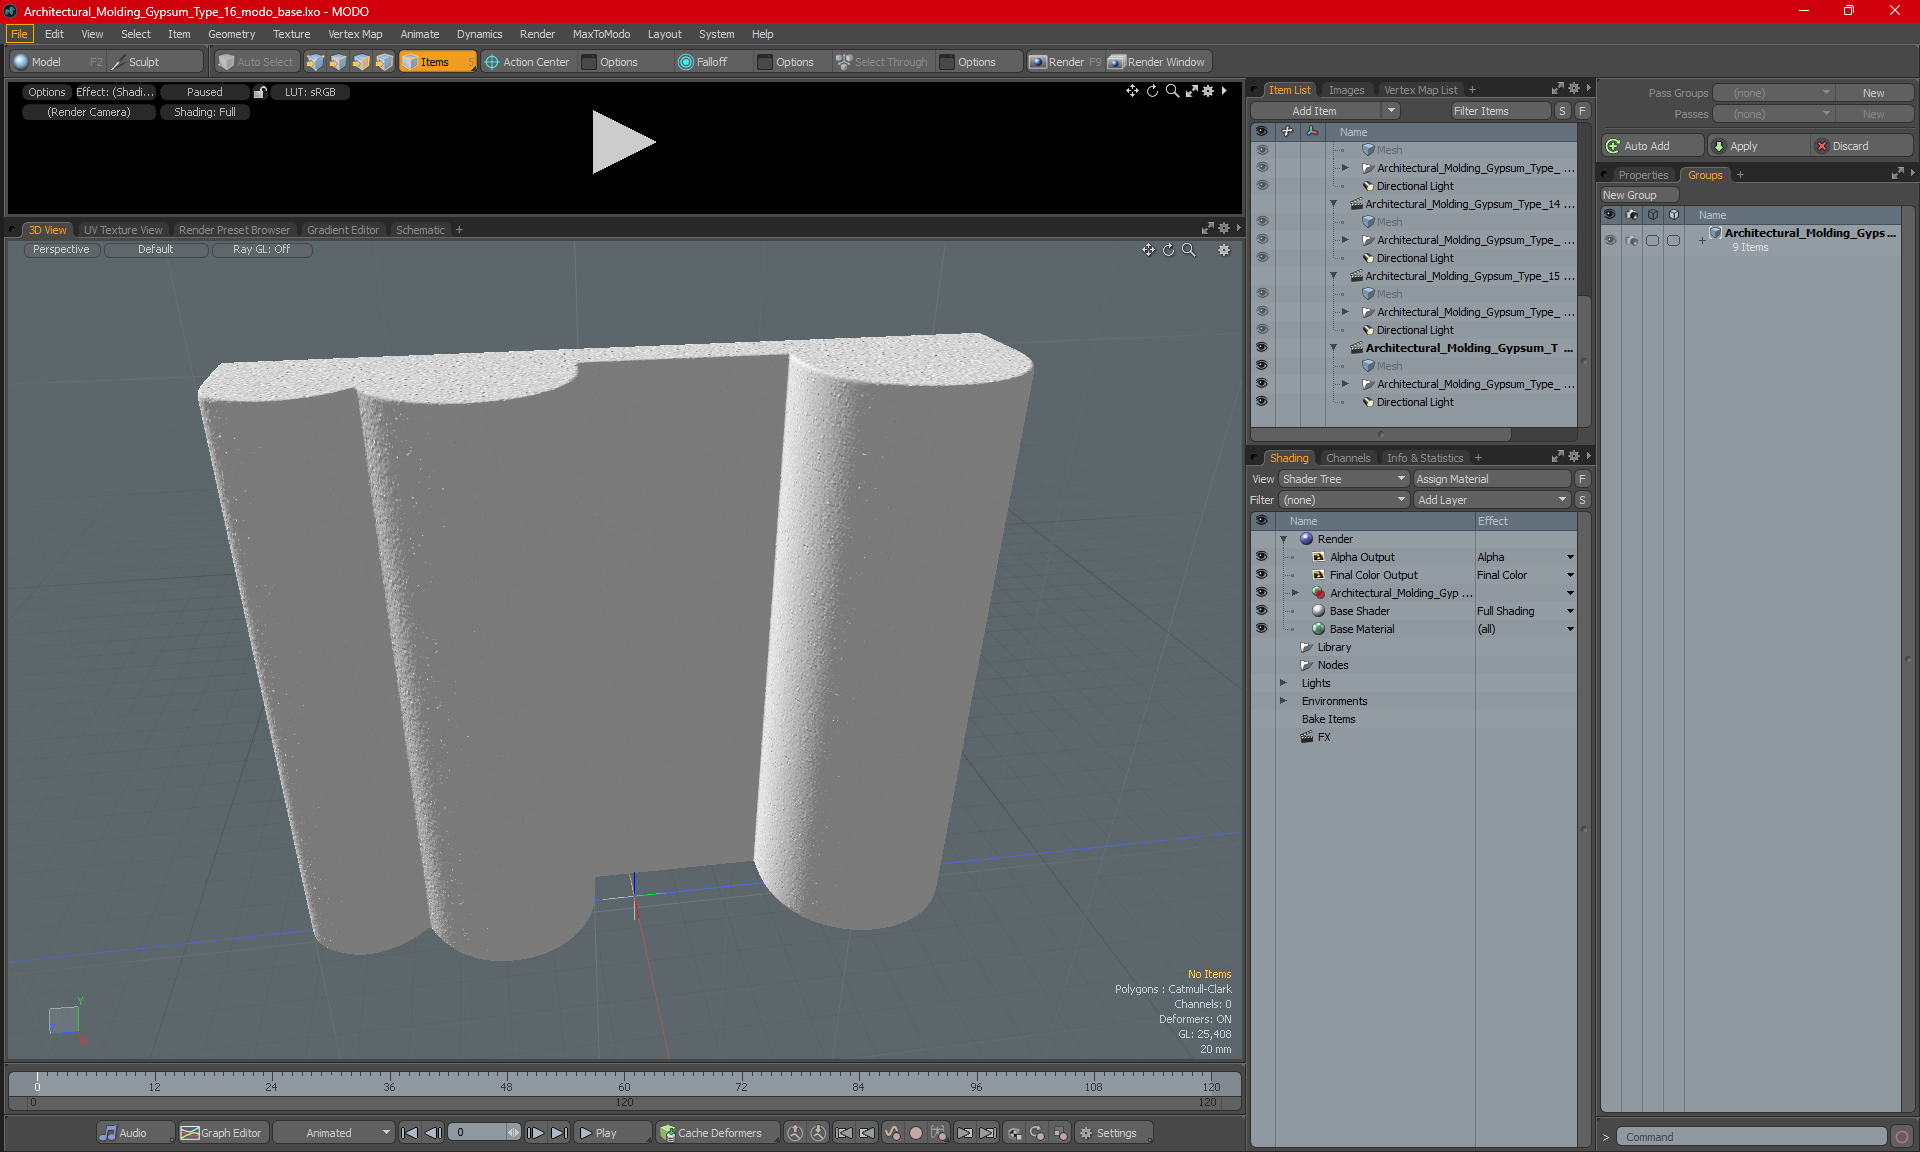Maximize the preview render viewport icon

1191,91
